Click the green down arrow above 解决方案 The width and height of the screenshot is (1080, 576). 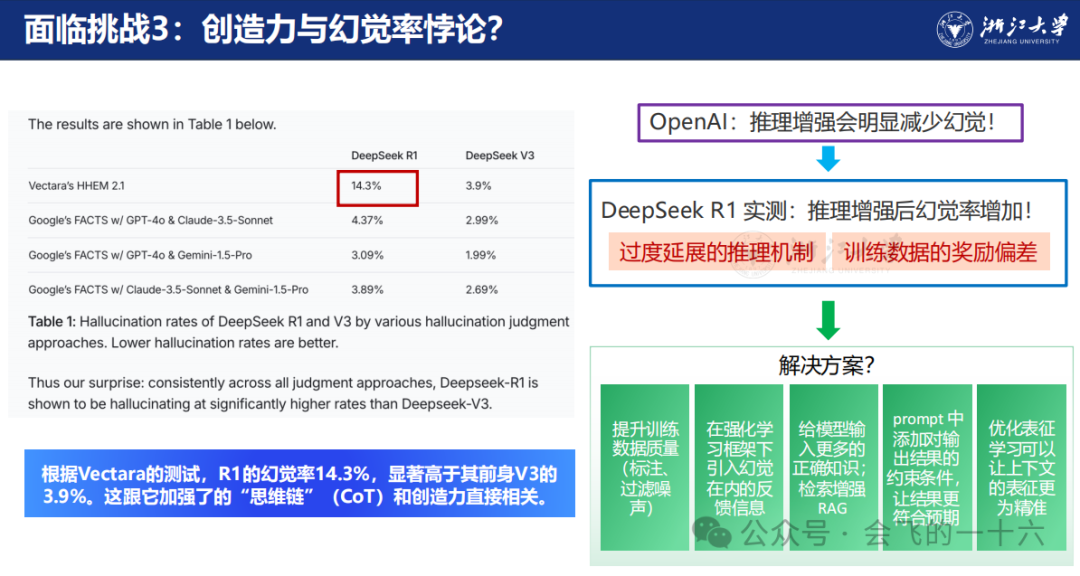point(828,320)
